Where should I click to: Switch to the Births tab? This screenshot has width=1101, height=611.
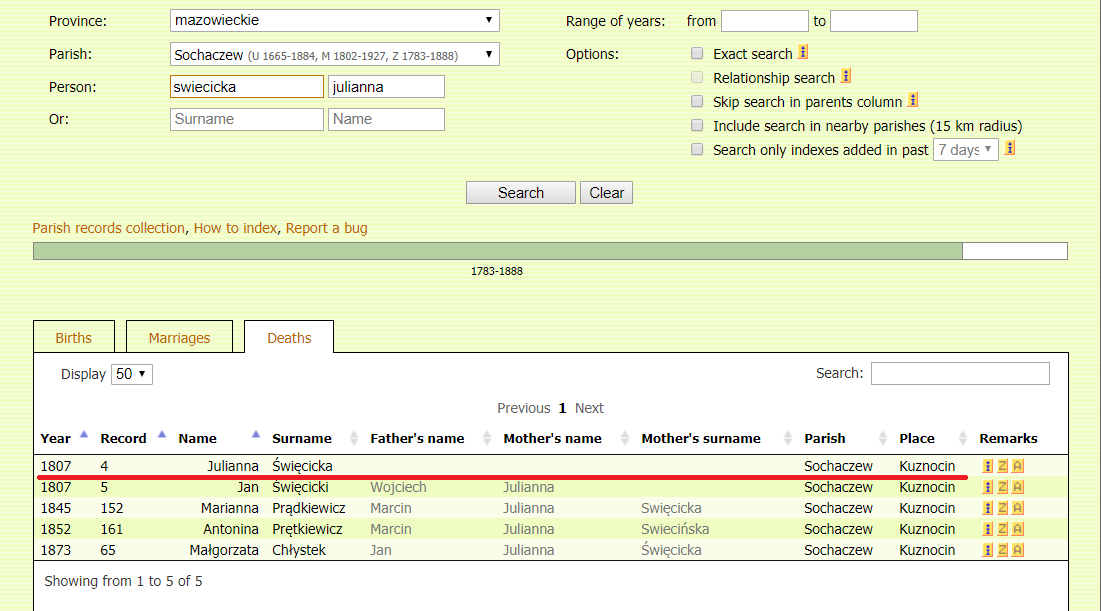coord(74,338)
